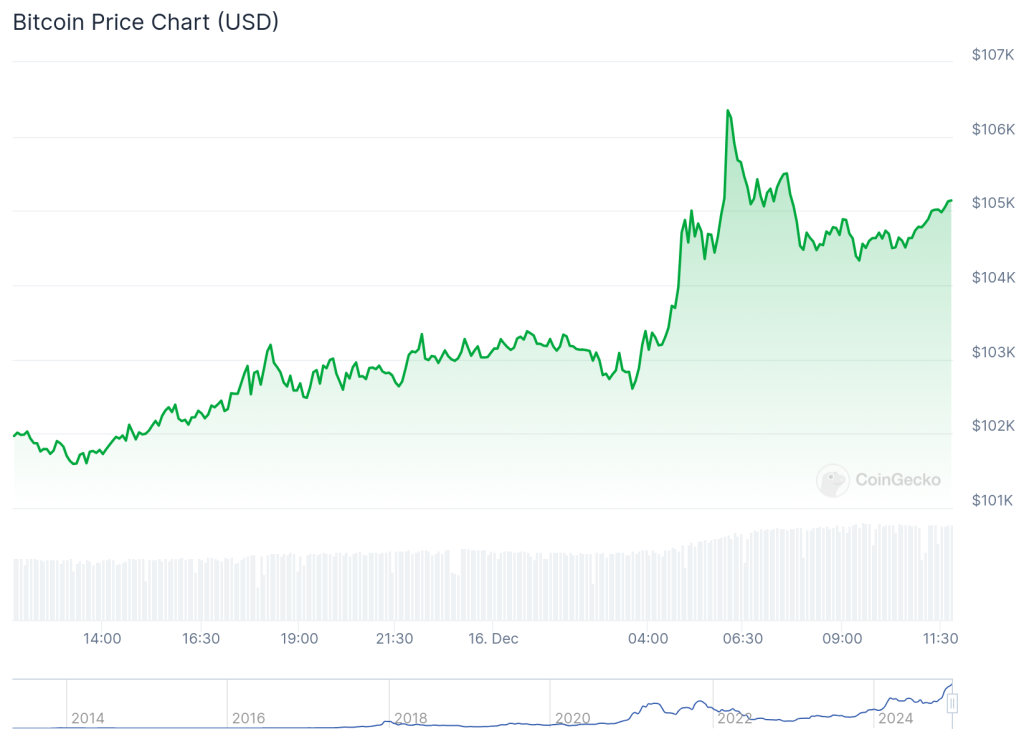Click the last price point at chart's end
The width and height of the screenshot is (1024, 747).
click(950, 201)
